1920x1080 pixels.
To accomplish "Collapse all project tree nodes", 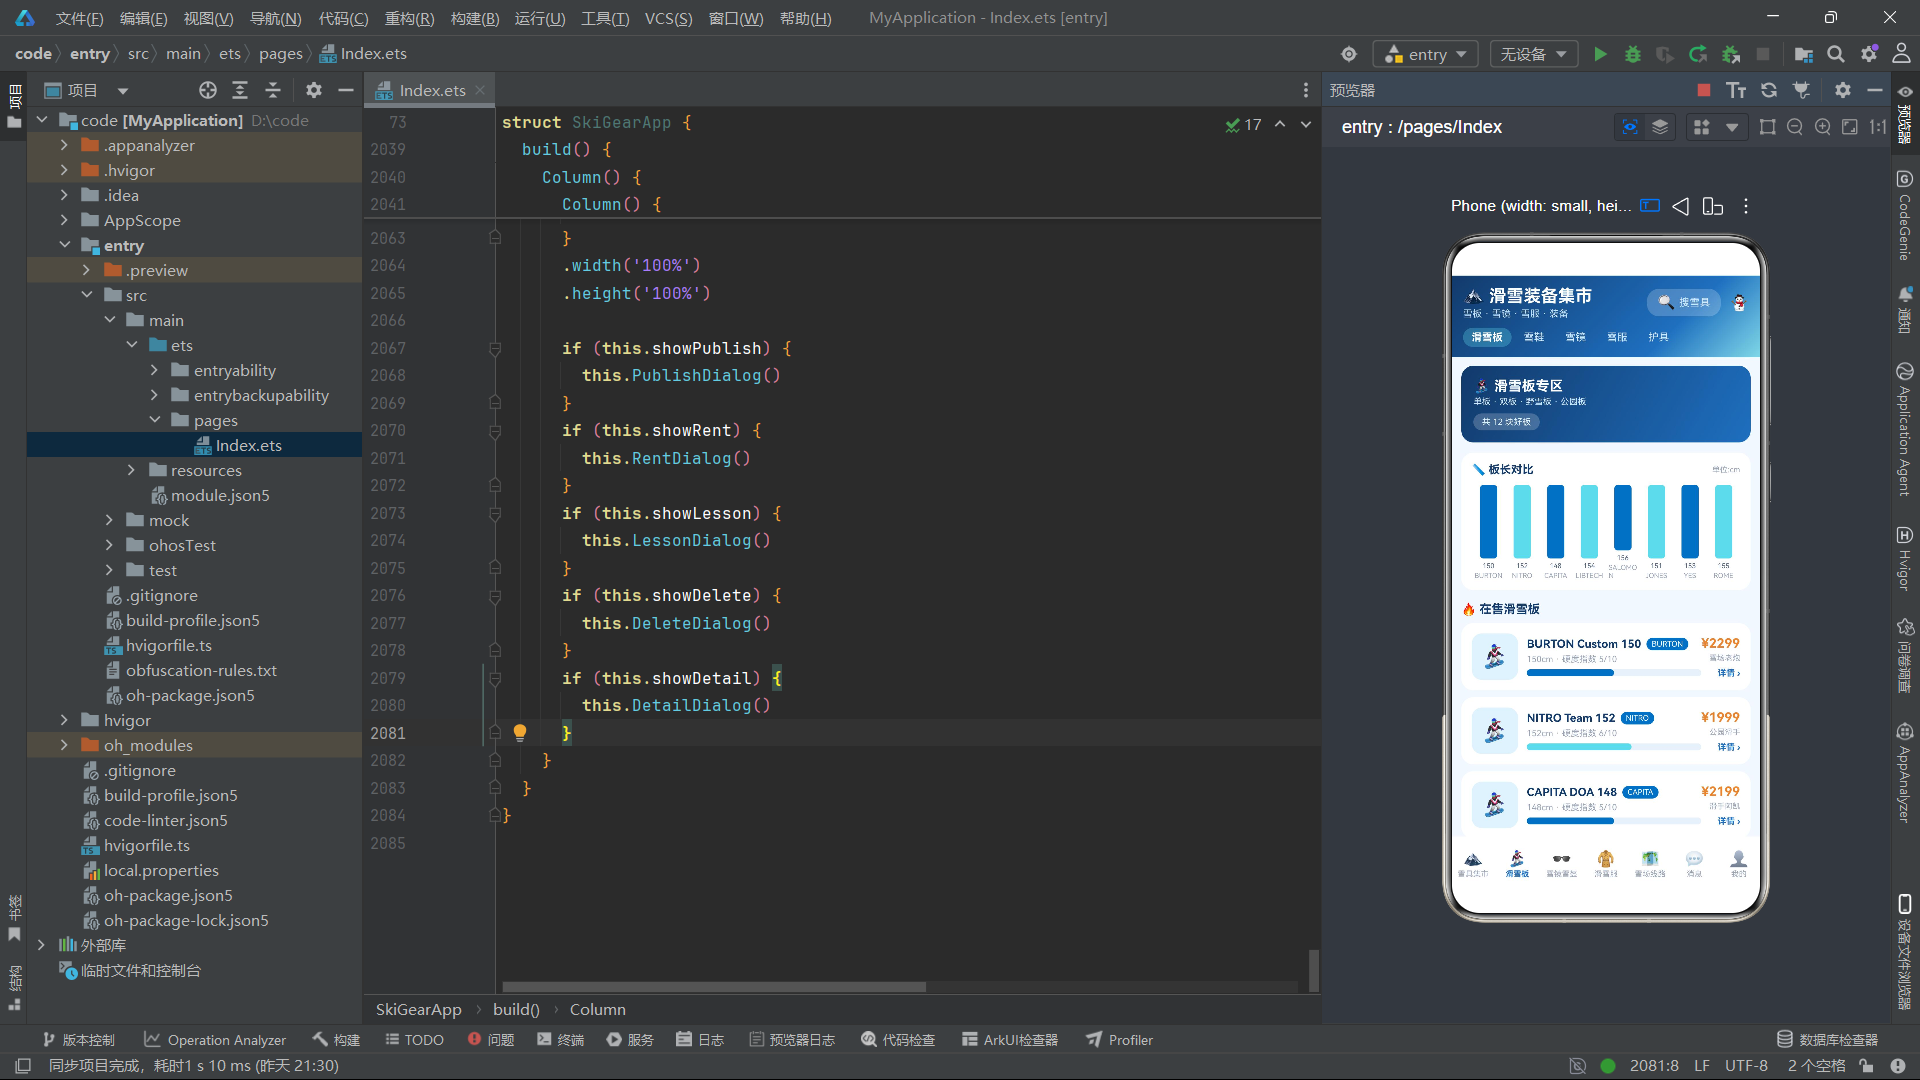I will click(273, 90).
